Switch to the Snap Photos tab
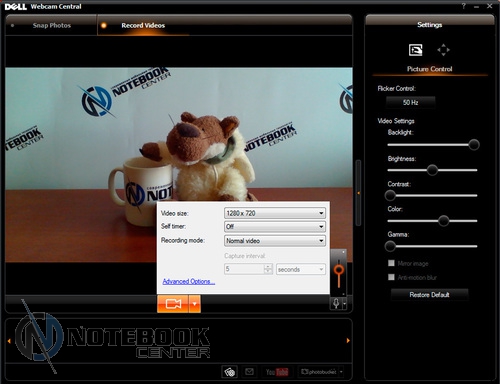The height and width of the screenshot is (384, 500). point(51,25)
